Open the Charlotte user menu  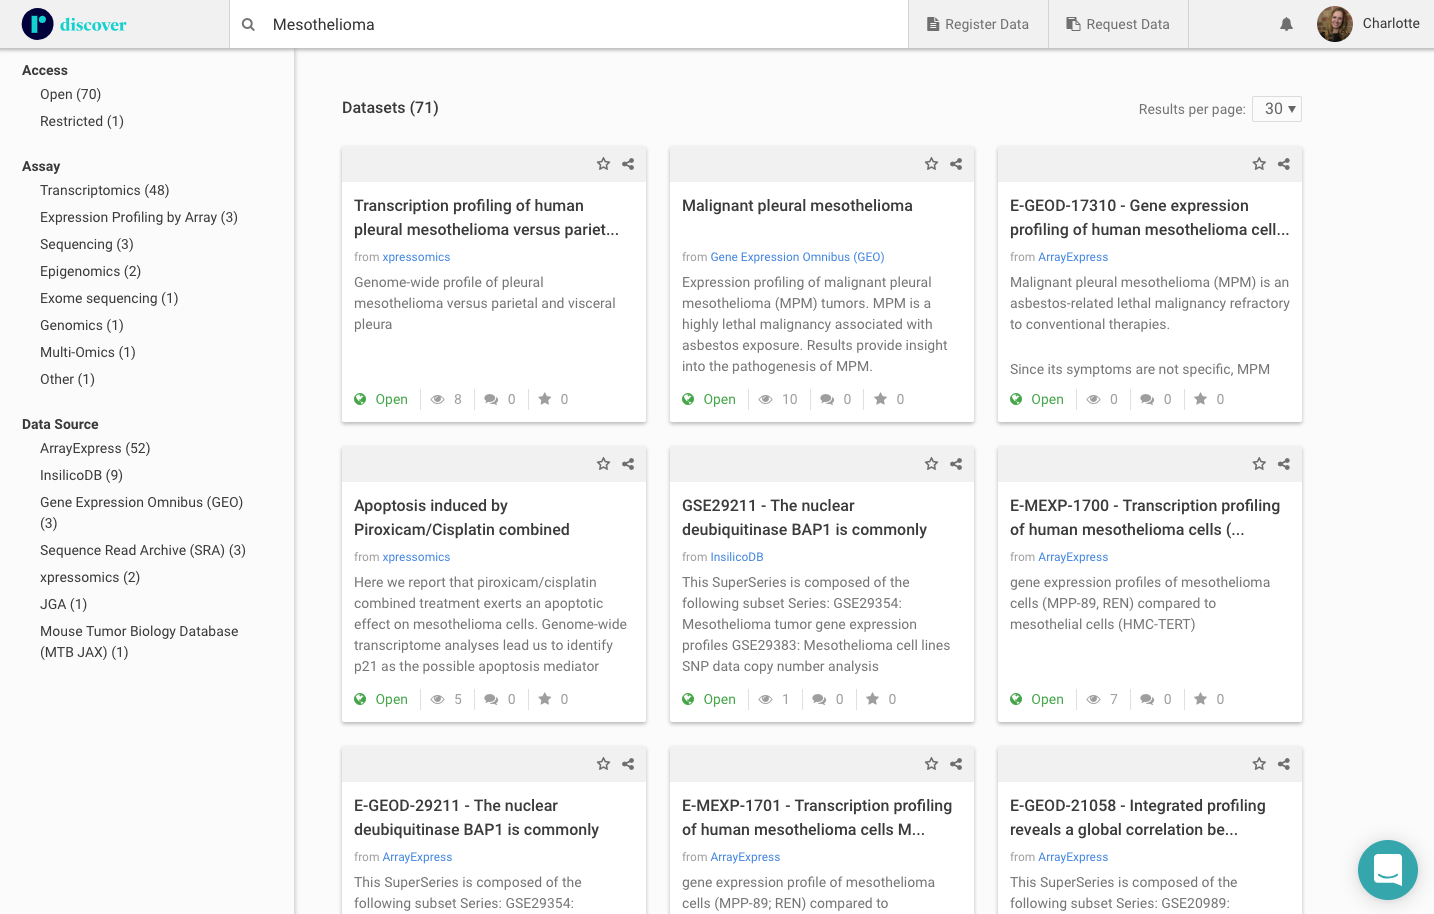pyautogui.click(x=1391, y=24)
